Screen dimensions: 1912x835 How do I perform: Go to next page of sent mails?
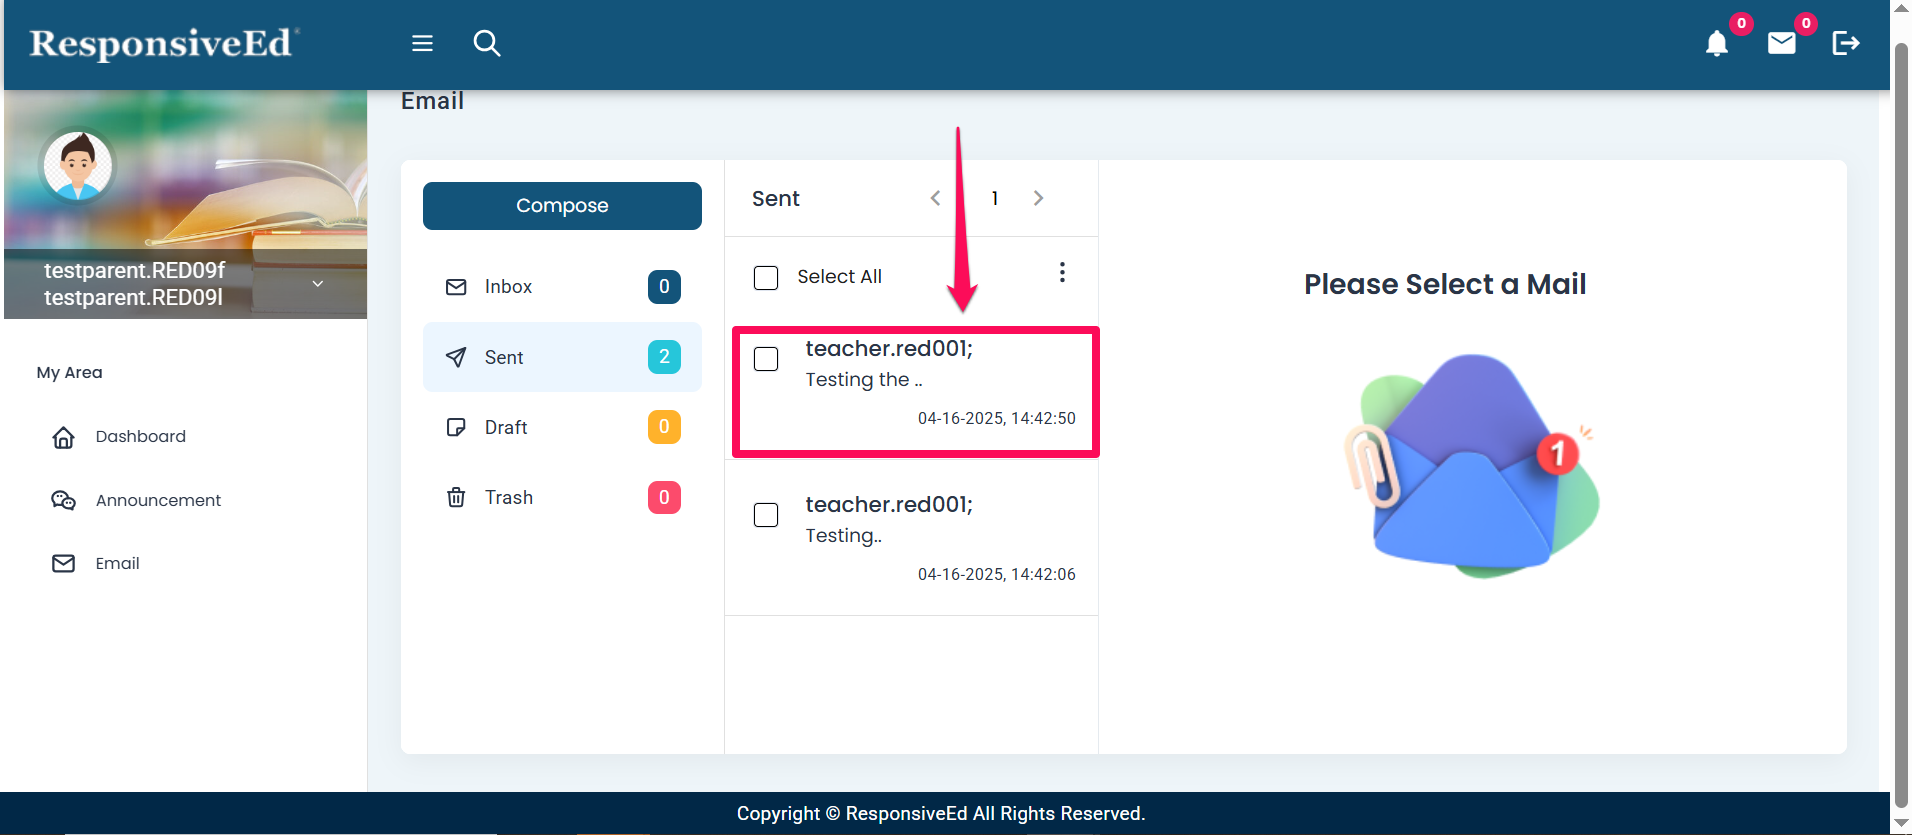click(1038, 198)
